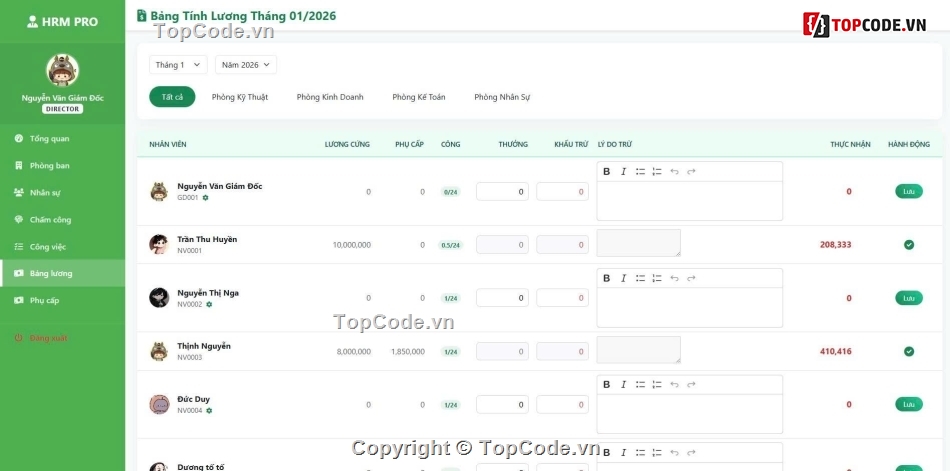Click undo icon in Nguyễn Thị Nga row
The height and width of the screenshot is (471, 950).
click(674, 278)
